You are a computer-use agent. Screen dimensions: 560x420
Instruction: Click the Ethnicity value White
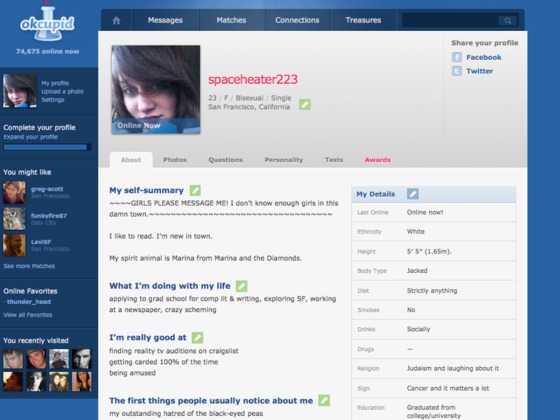pos(416,231)
